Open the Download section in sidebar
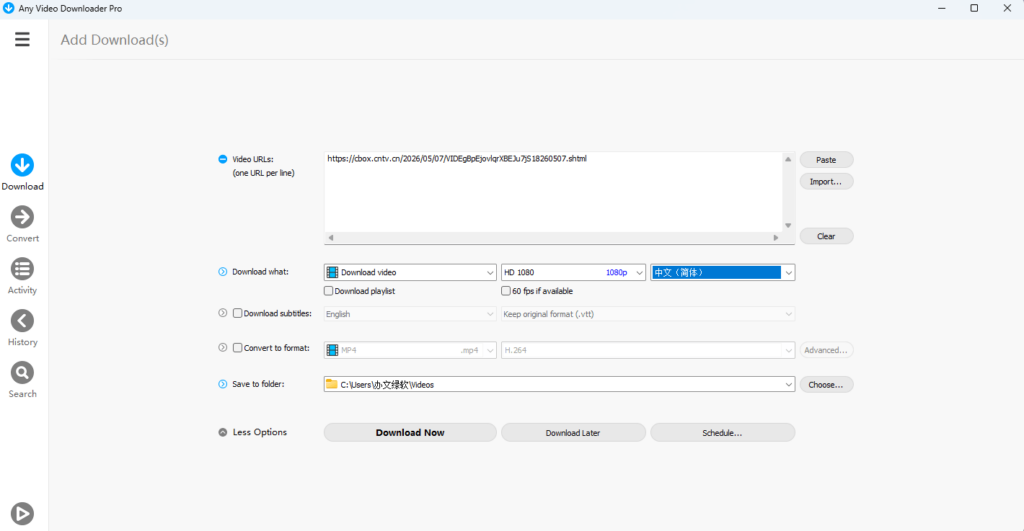 point(22,172)
